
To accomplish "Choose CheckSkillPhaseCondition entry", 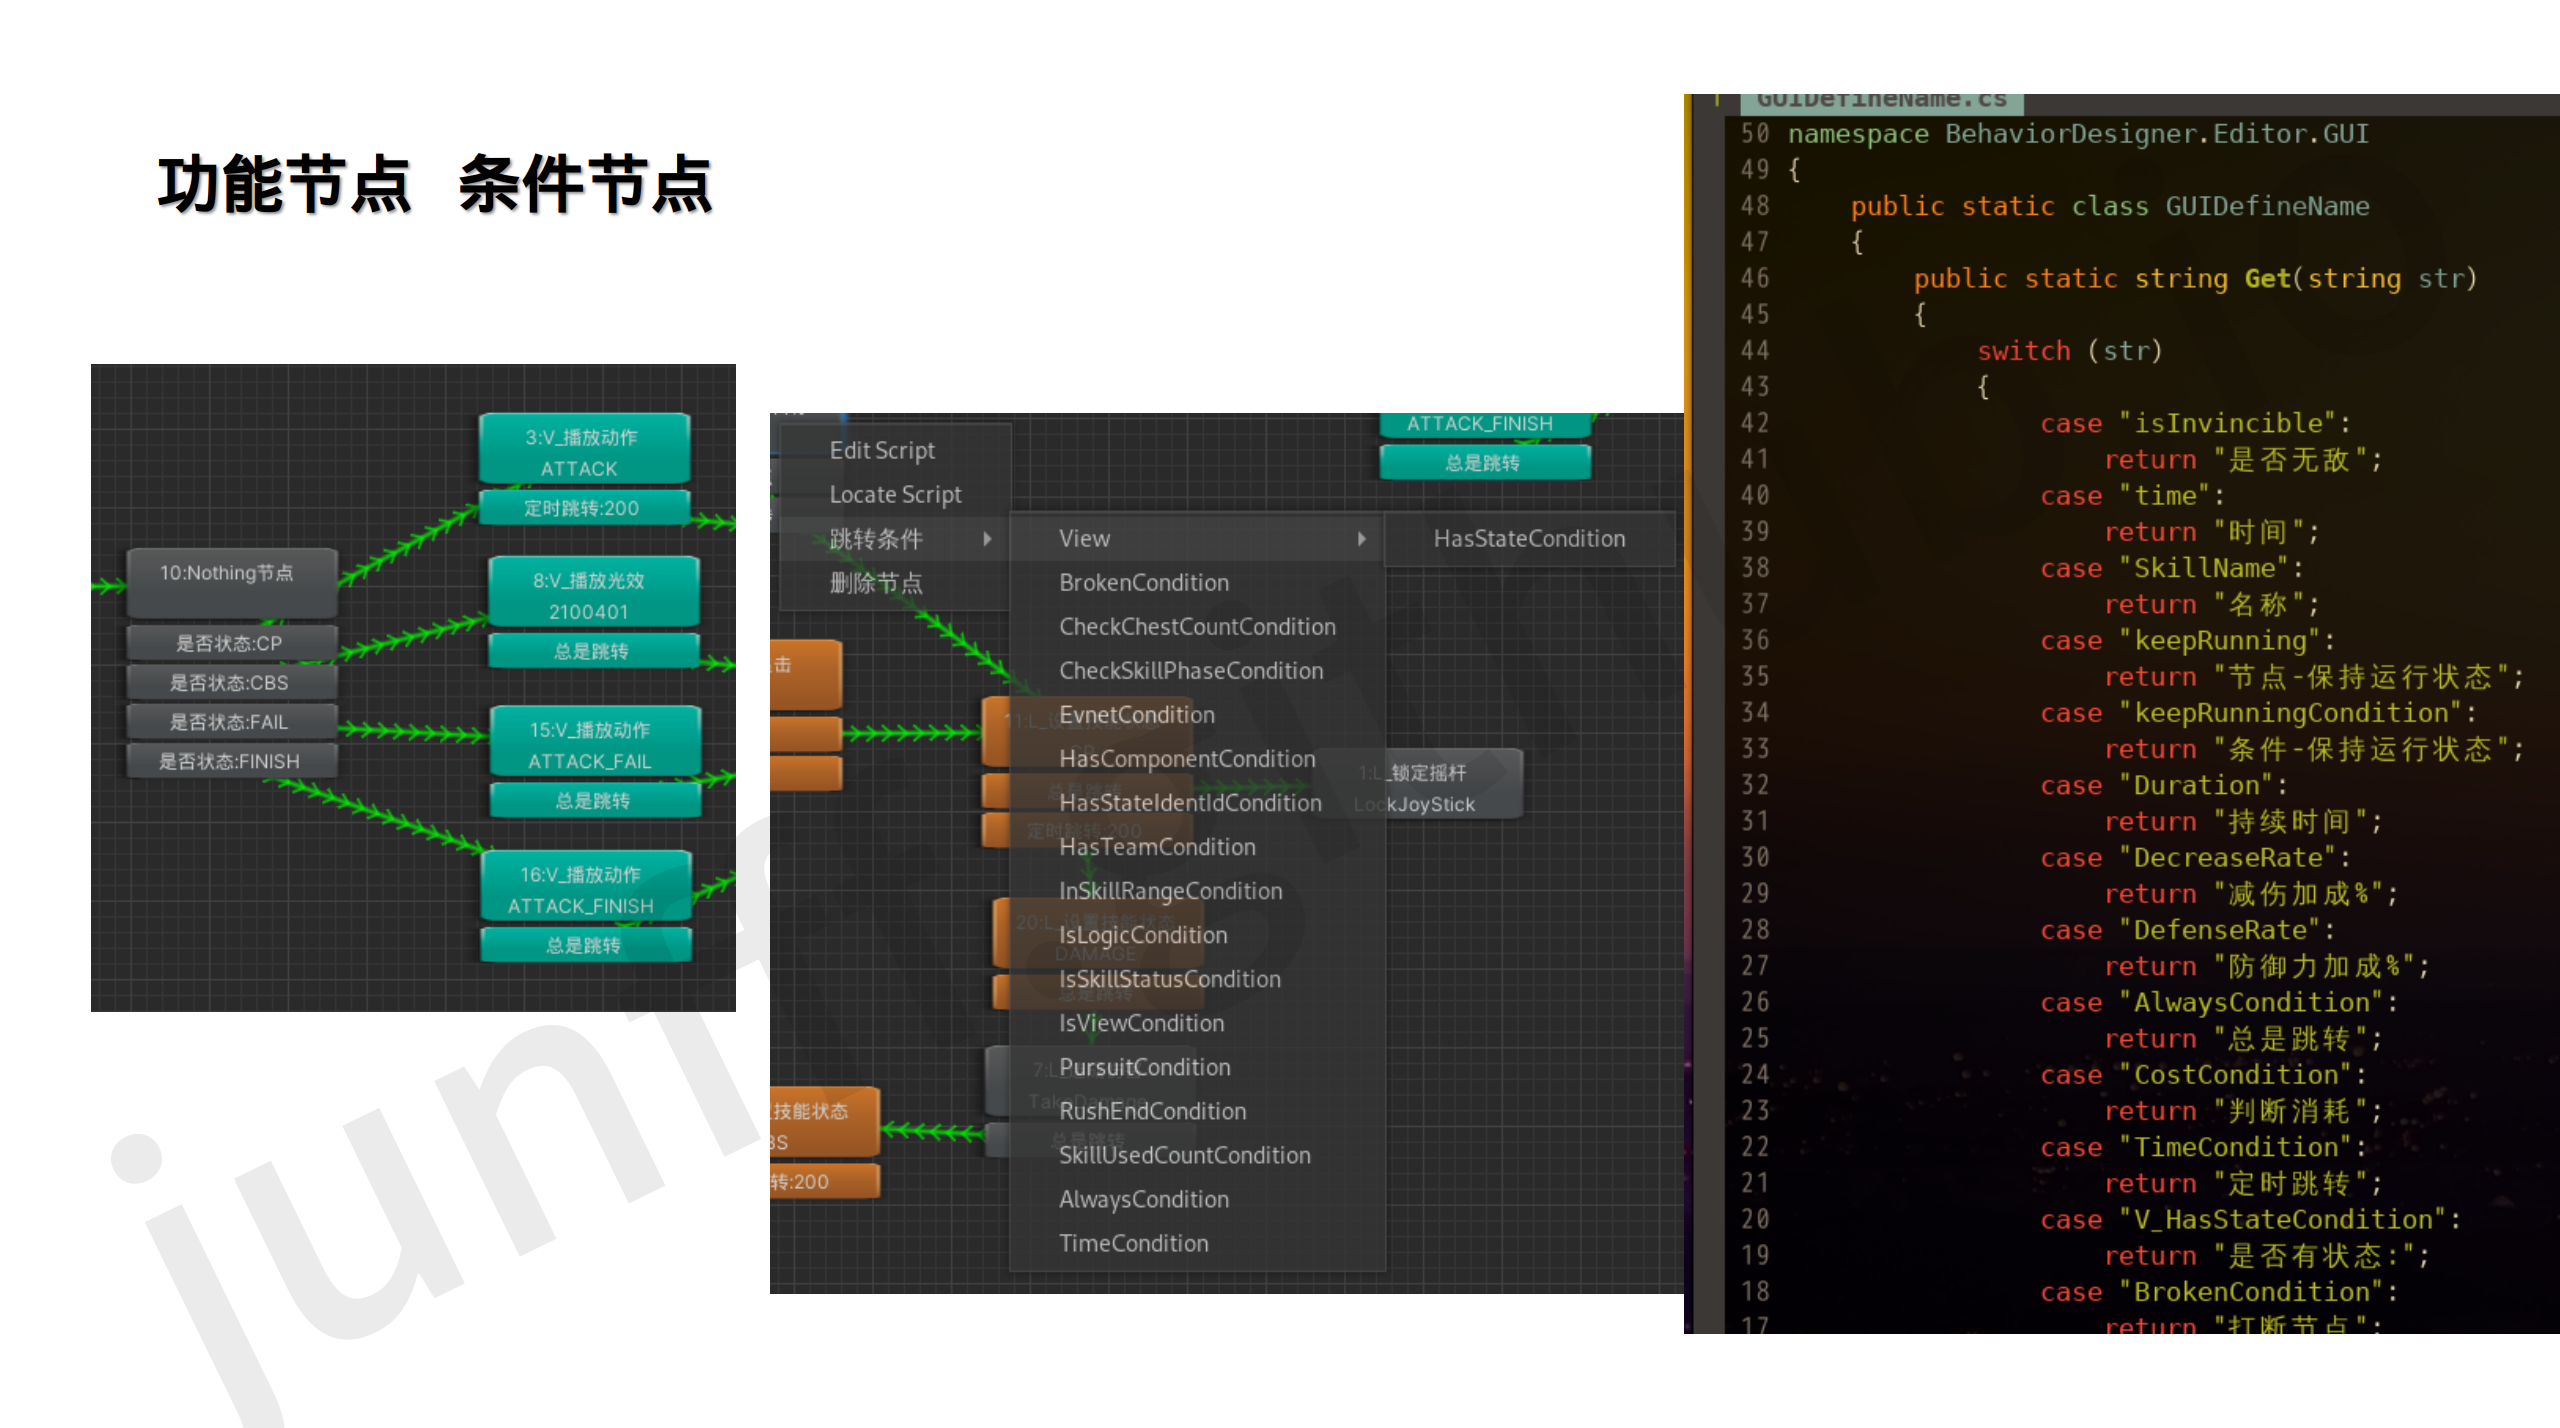I will coord(1191,671).
